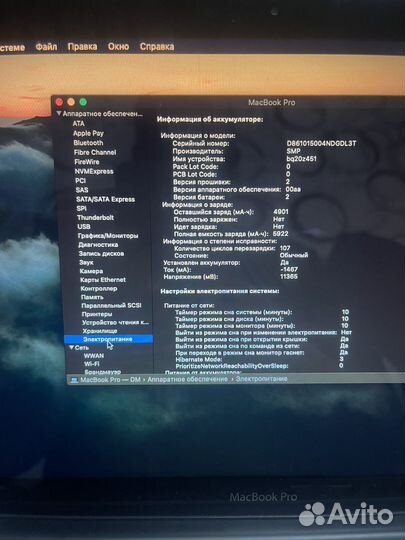Select Графика/Мониторы in the sidebar

(x=108, y=236)
